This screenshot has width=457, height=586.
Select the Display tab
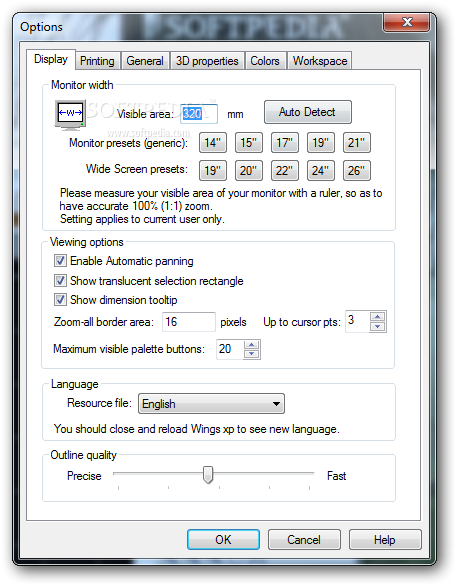coord(51,59)
